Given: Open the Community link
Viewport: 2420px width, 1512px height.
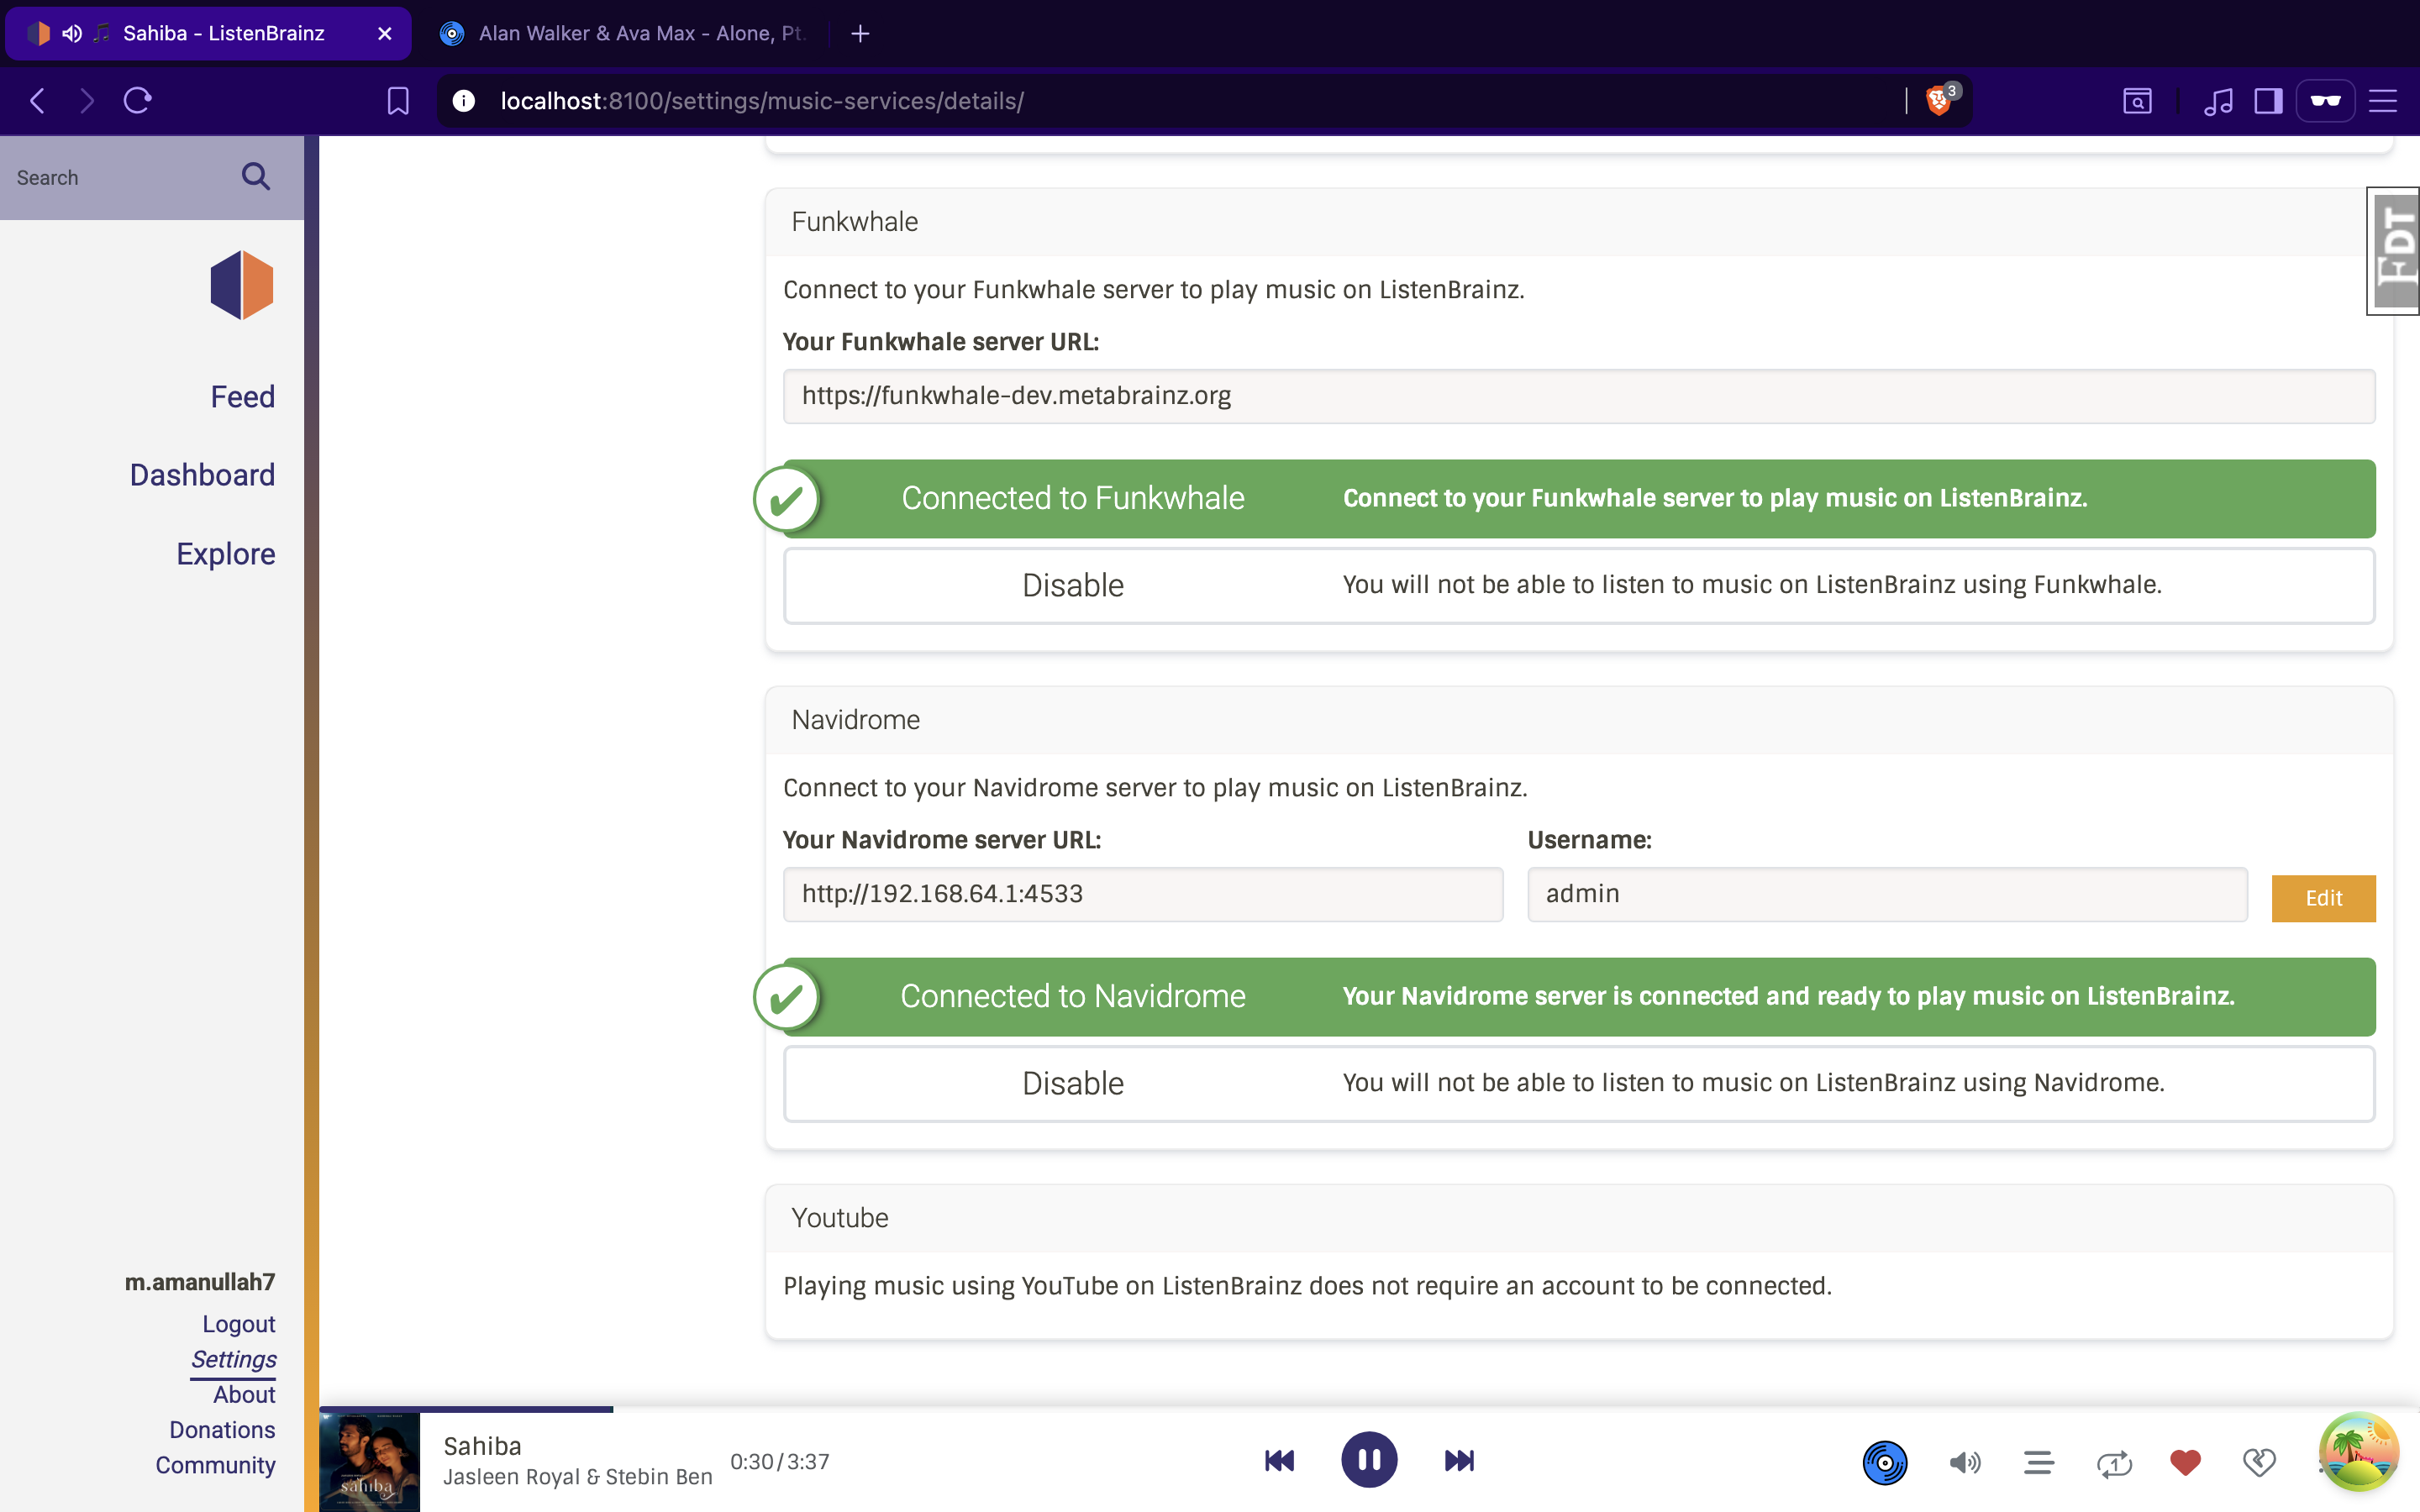Looking at the screenshot, I should (x=216, y=1465).
